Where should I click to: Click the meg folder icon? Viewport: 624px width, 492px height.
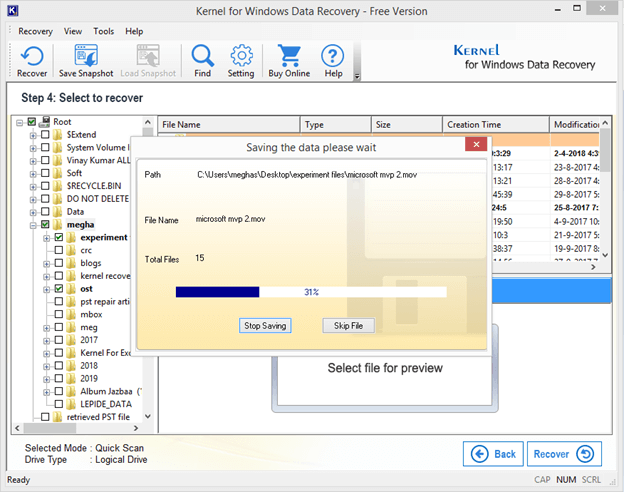click(x=72, y=327)
